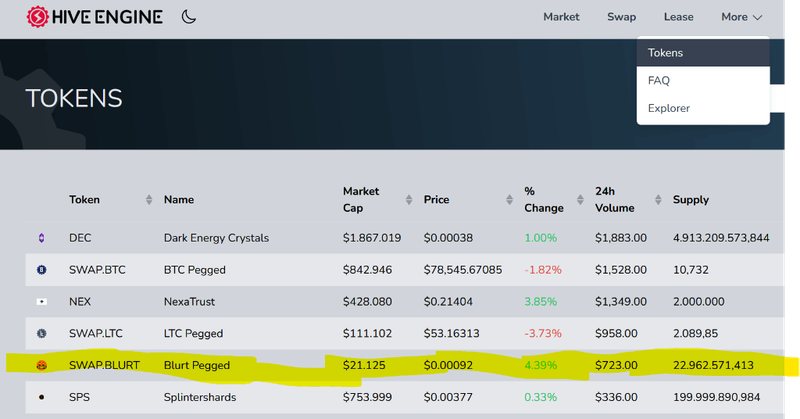Select Dark Energy Crystals name
This screenshot has height=419, width=800.
216,238
